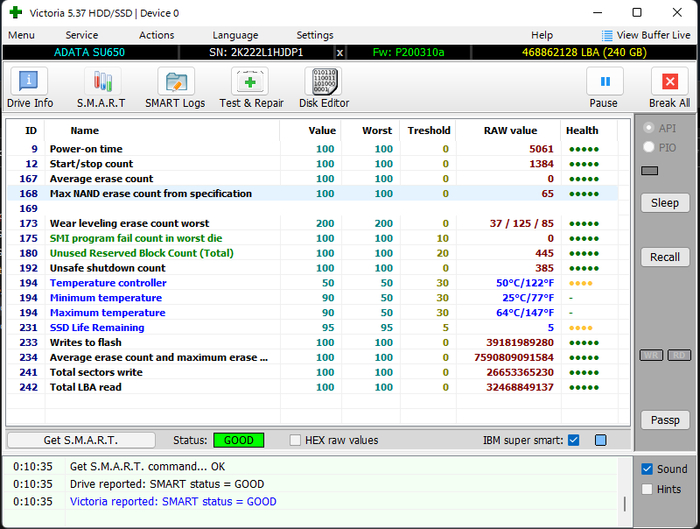Click the View Buffer Live list icon
Screen dimensions: 700x529
tap(607, 35)
